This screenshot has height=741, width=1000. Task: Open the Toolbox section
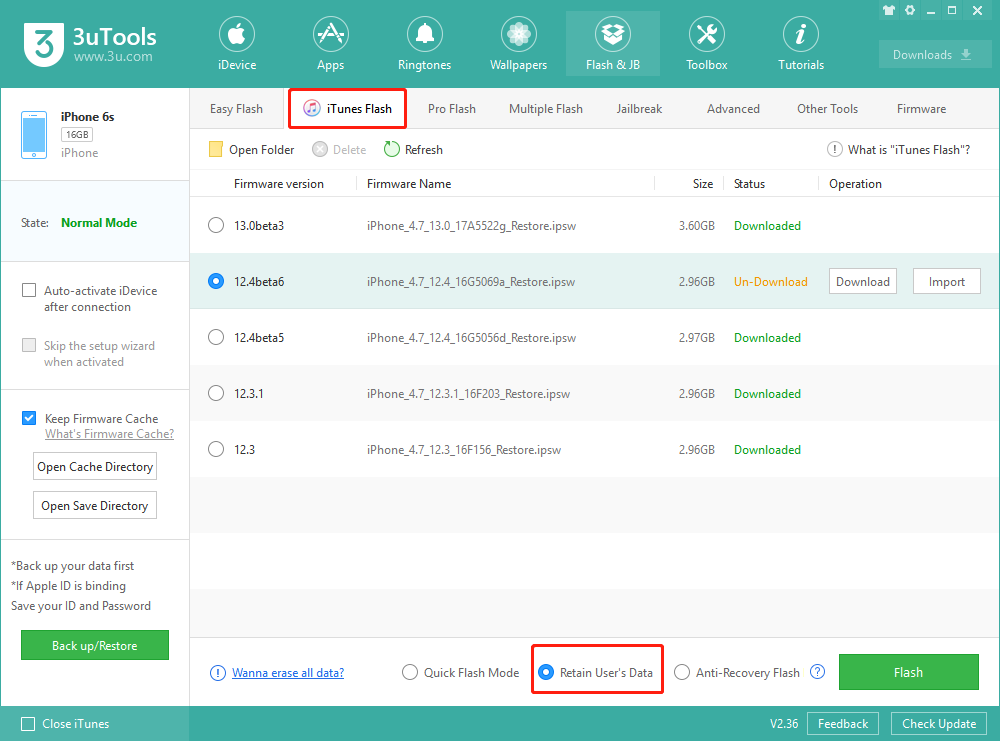coord(707,44)
